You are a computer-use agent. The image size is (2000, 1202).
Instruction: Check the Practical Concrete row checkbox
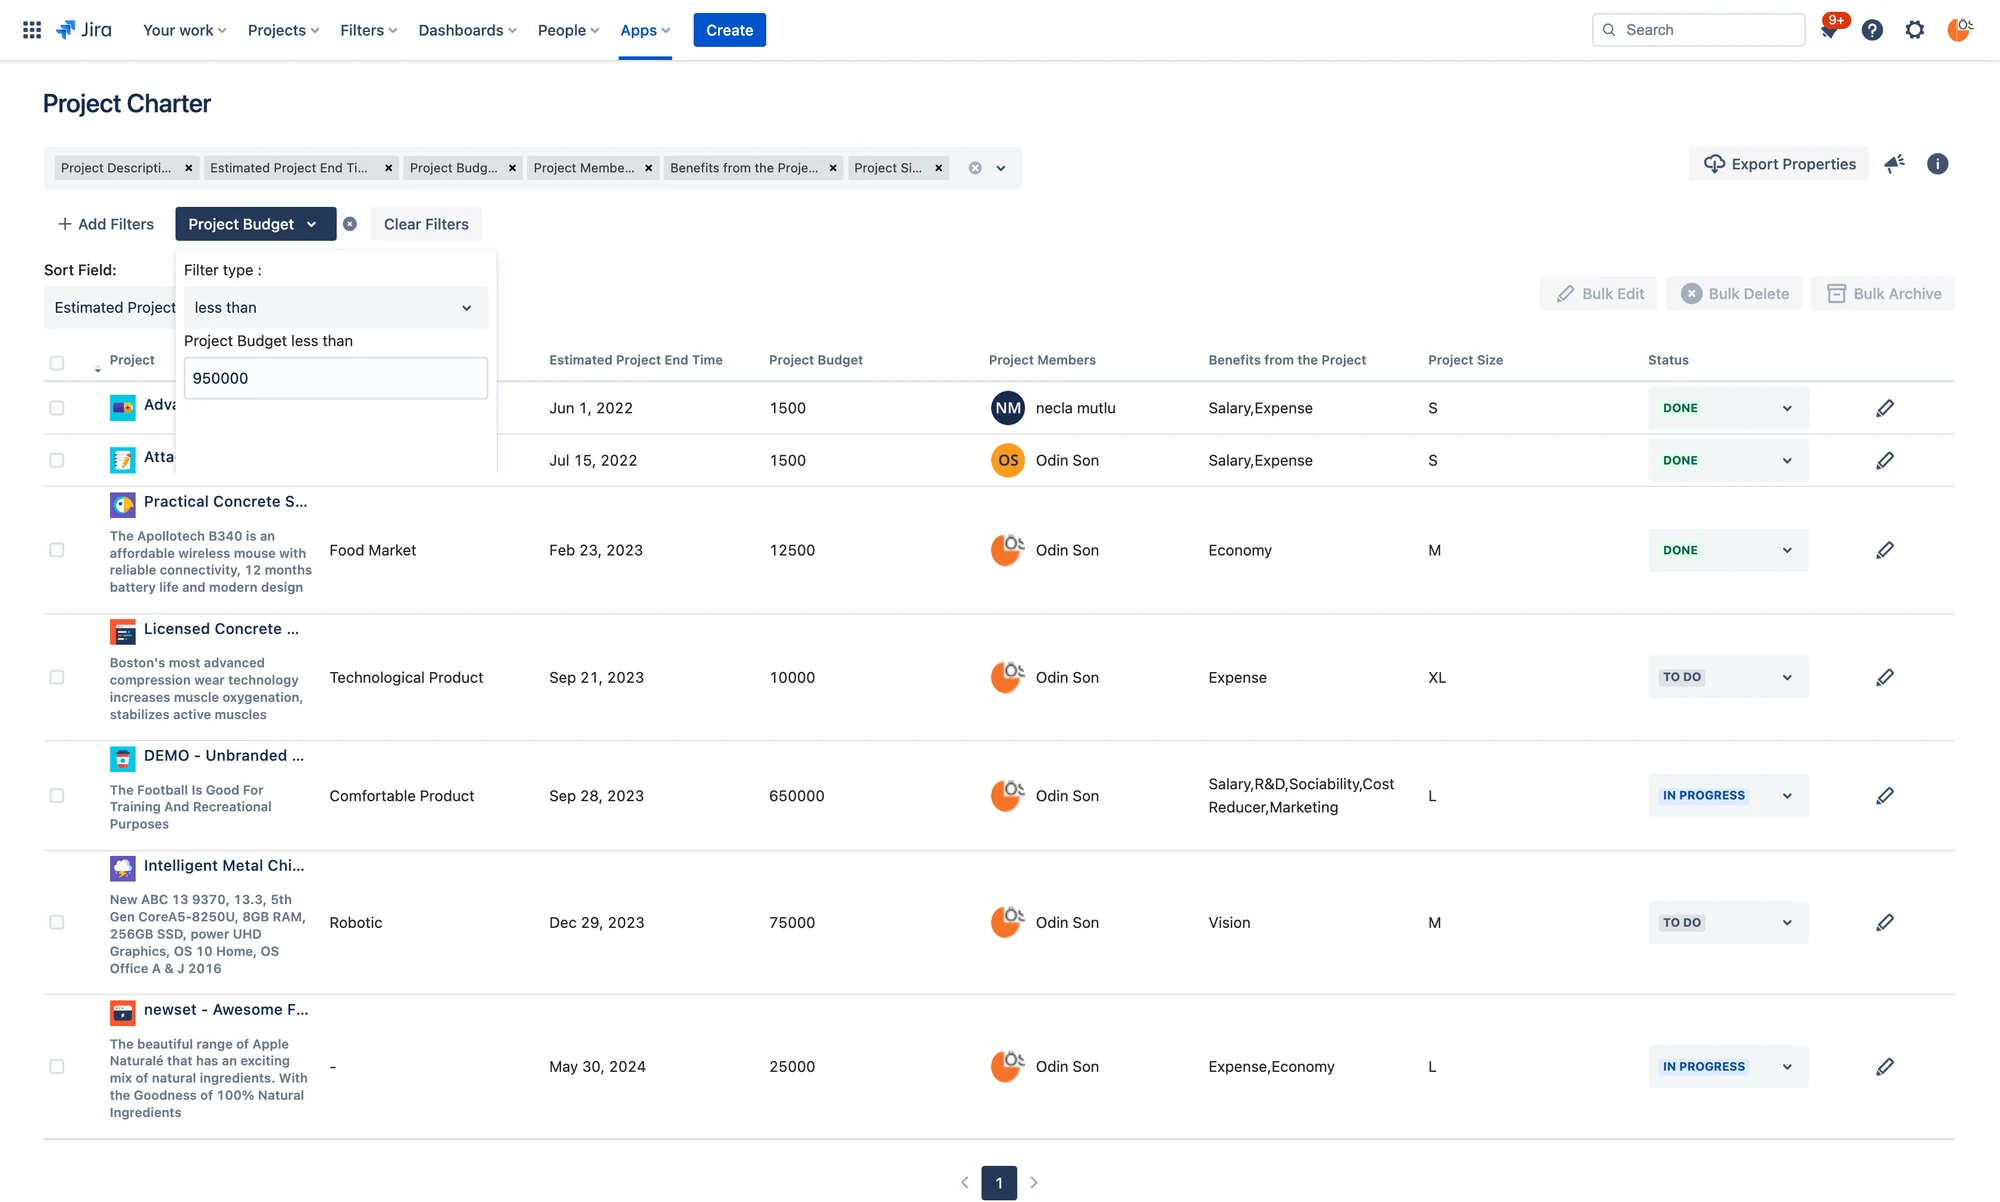pos(57,550)
